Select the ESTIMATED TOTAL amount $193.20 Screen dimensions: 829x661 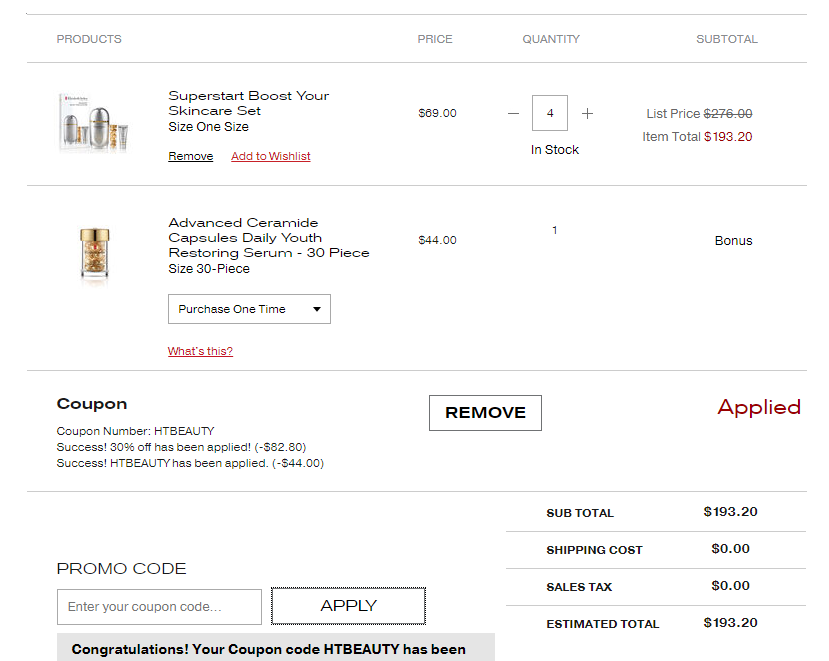[x=730, y=622]
